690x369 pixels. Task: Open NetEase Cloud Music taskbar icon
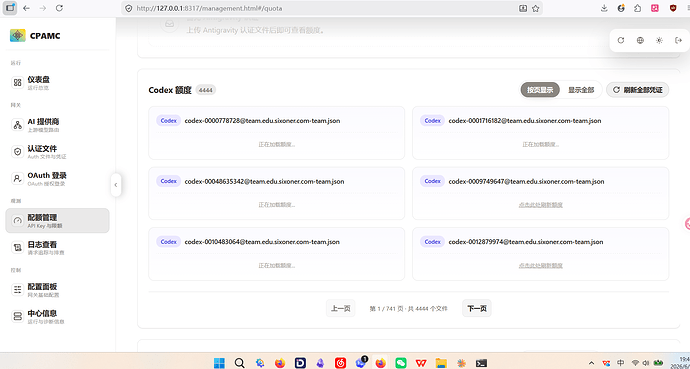[x=340, y=363]
